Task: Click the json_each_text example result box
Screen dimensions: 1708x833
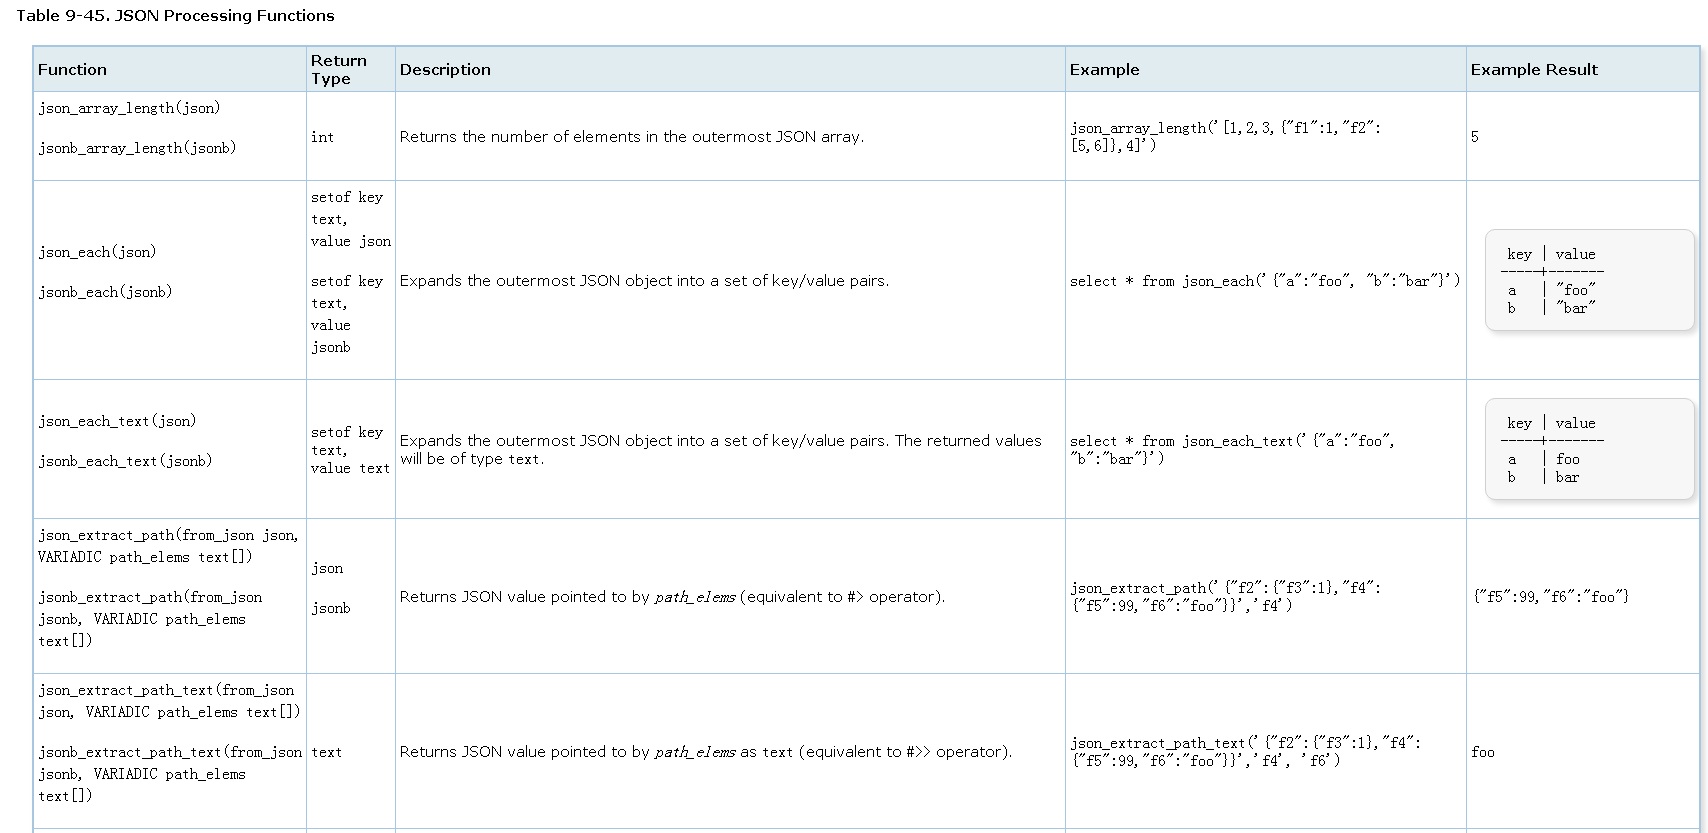Action: click(1589, 449)
